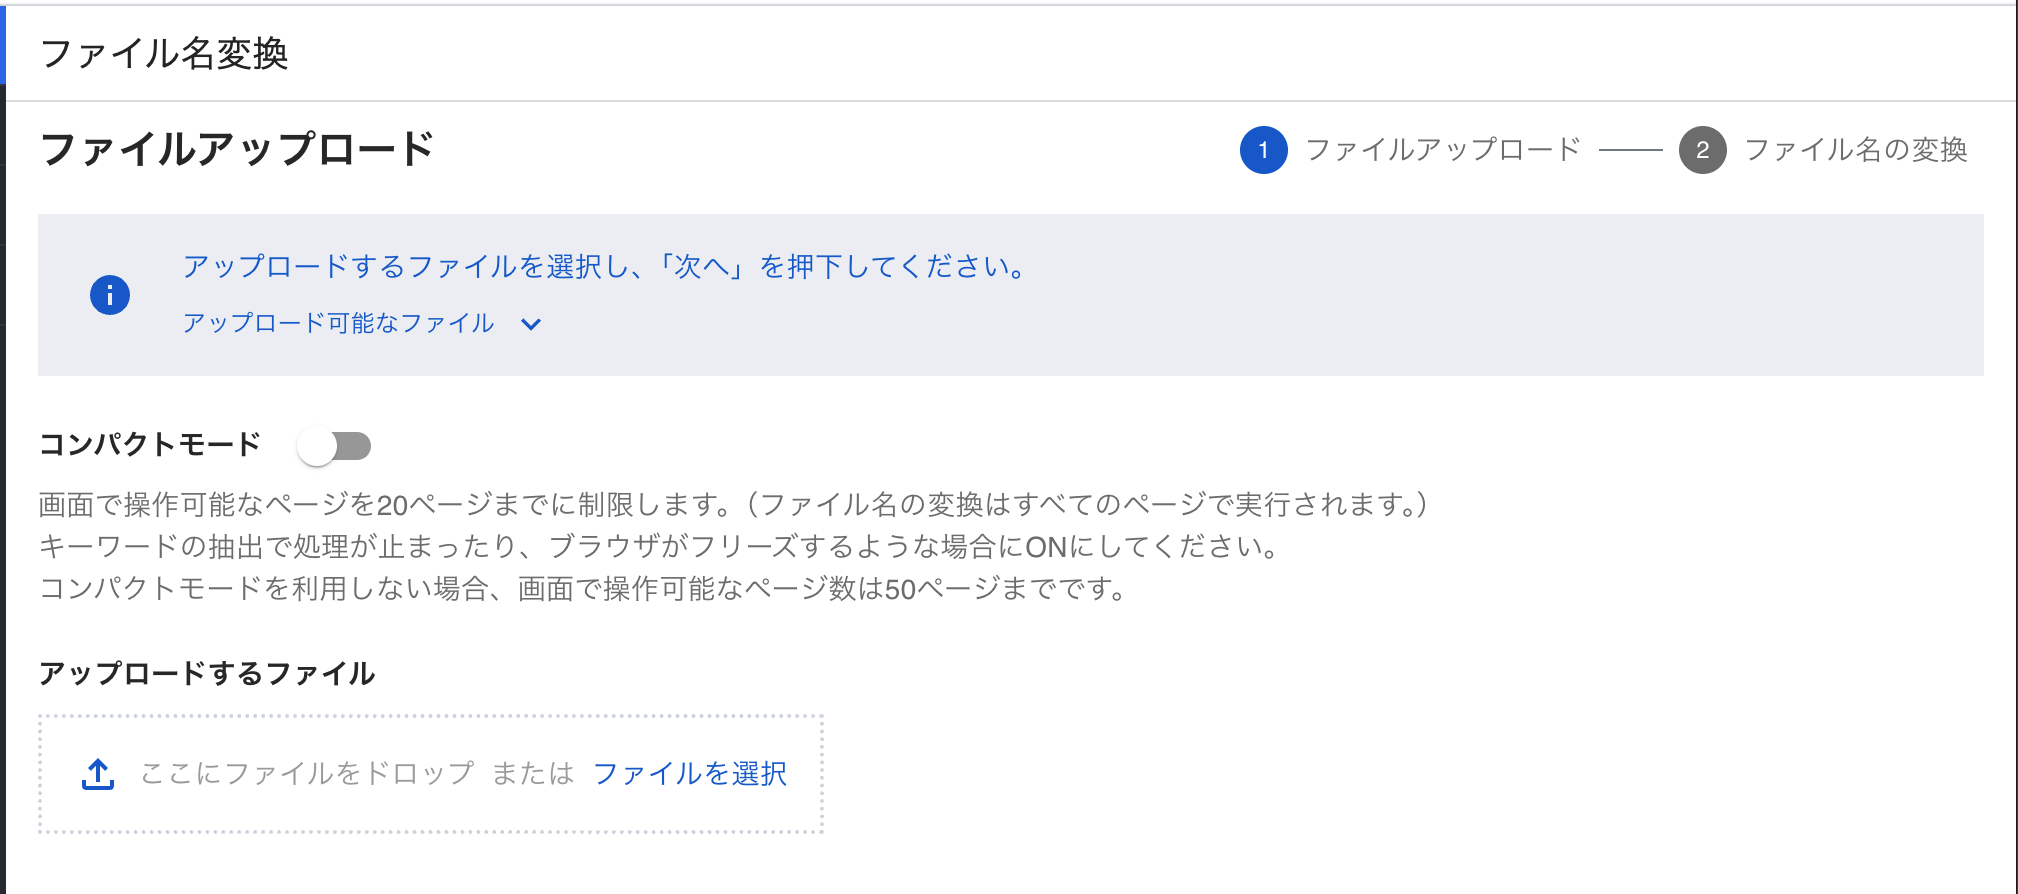
Task: Click the ファイル名変換 page title
Action: (x=164, y=54)
